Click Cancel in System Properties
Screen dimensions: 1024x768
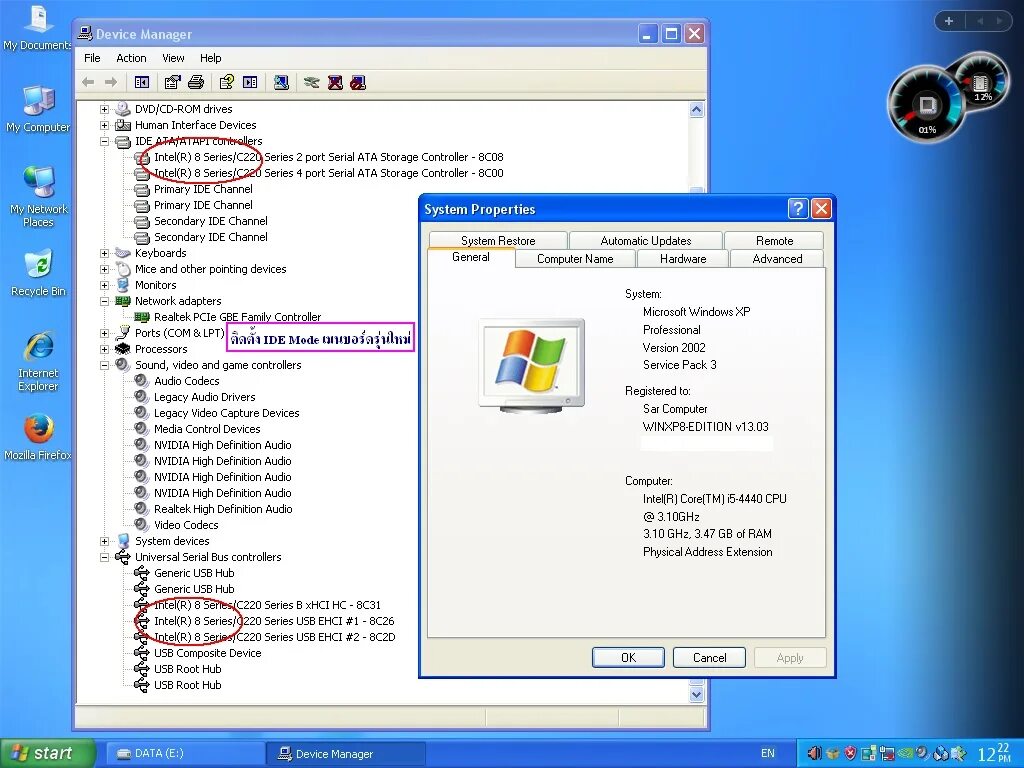point(709,658)
